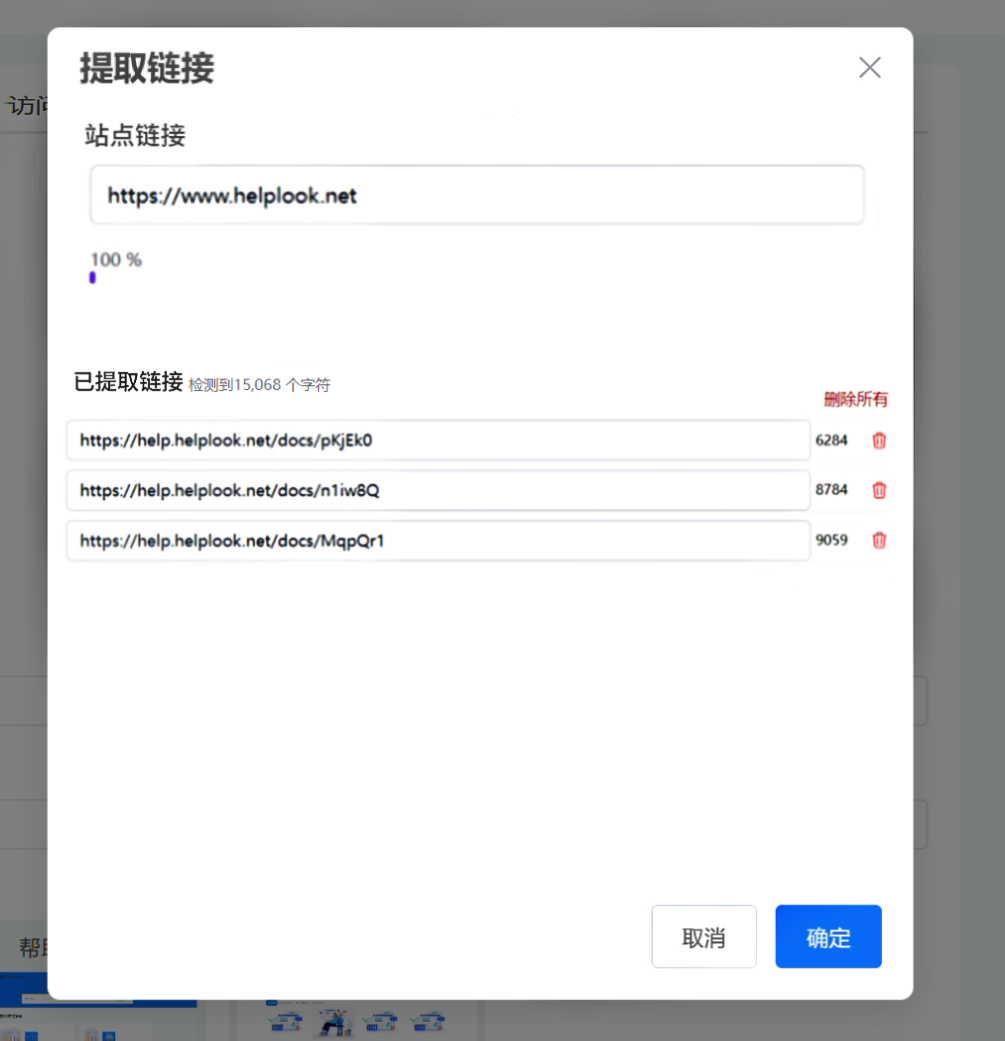Click the 9059 character count

click(831, 540)
